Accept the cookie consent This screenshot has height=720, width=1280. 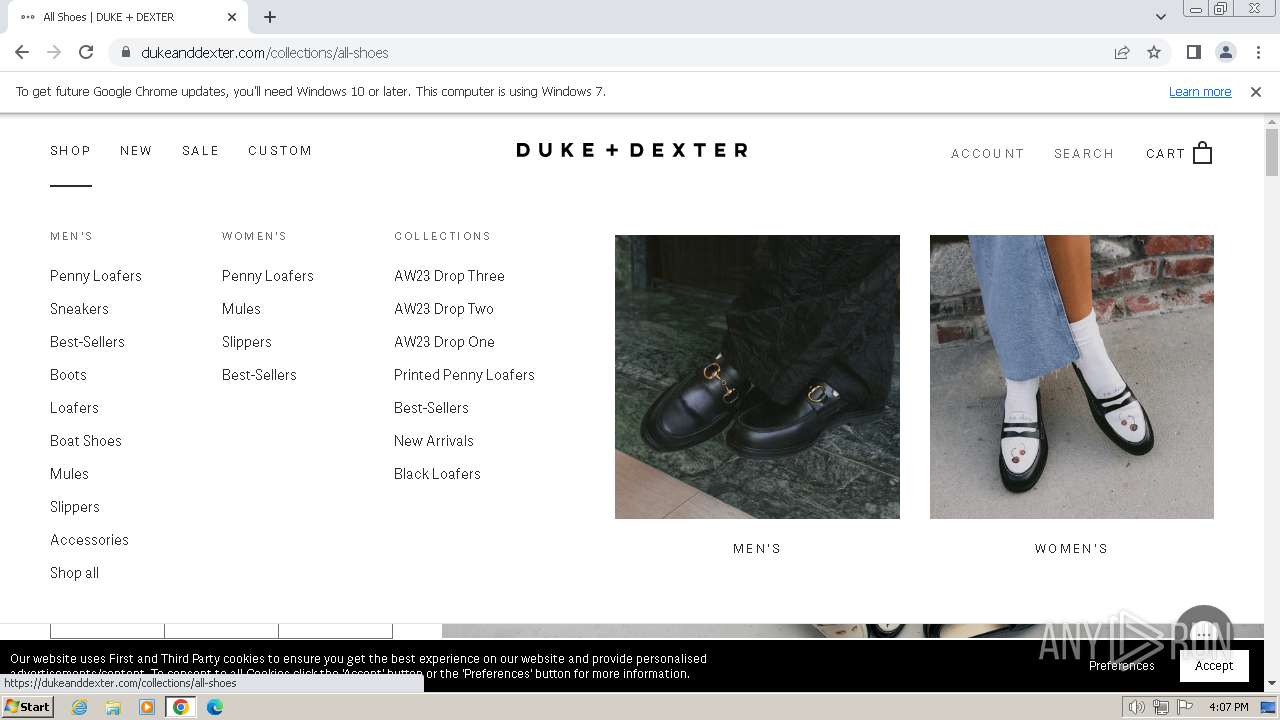(x=1214, y=666)
